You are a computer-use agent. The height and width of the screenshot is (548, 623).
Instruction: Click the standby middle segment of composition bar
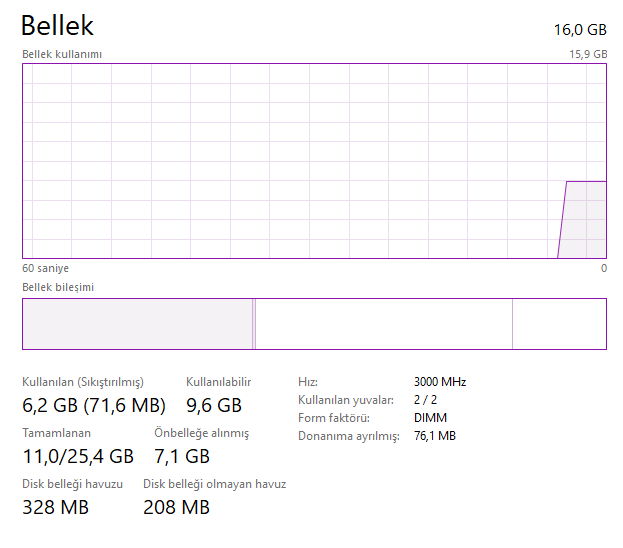pos(384,324)
